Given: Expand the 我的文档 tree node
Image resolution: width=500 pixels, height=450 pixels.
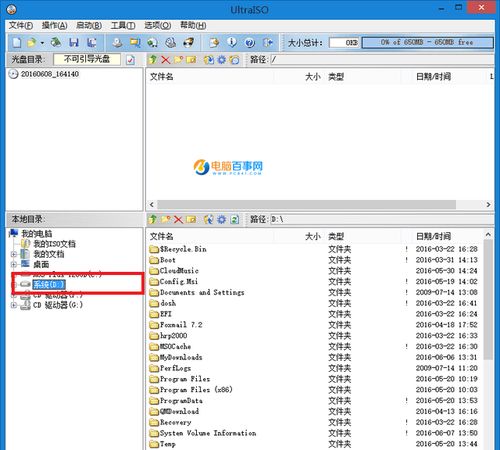Looking at the screenshot, I should click(x=14, y=254).
